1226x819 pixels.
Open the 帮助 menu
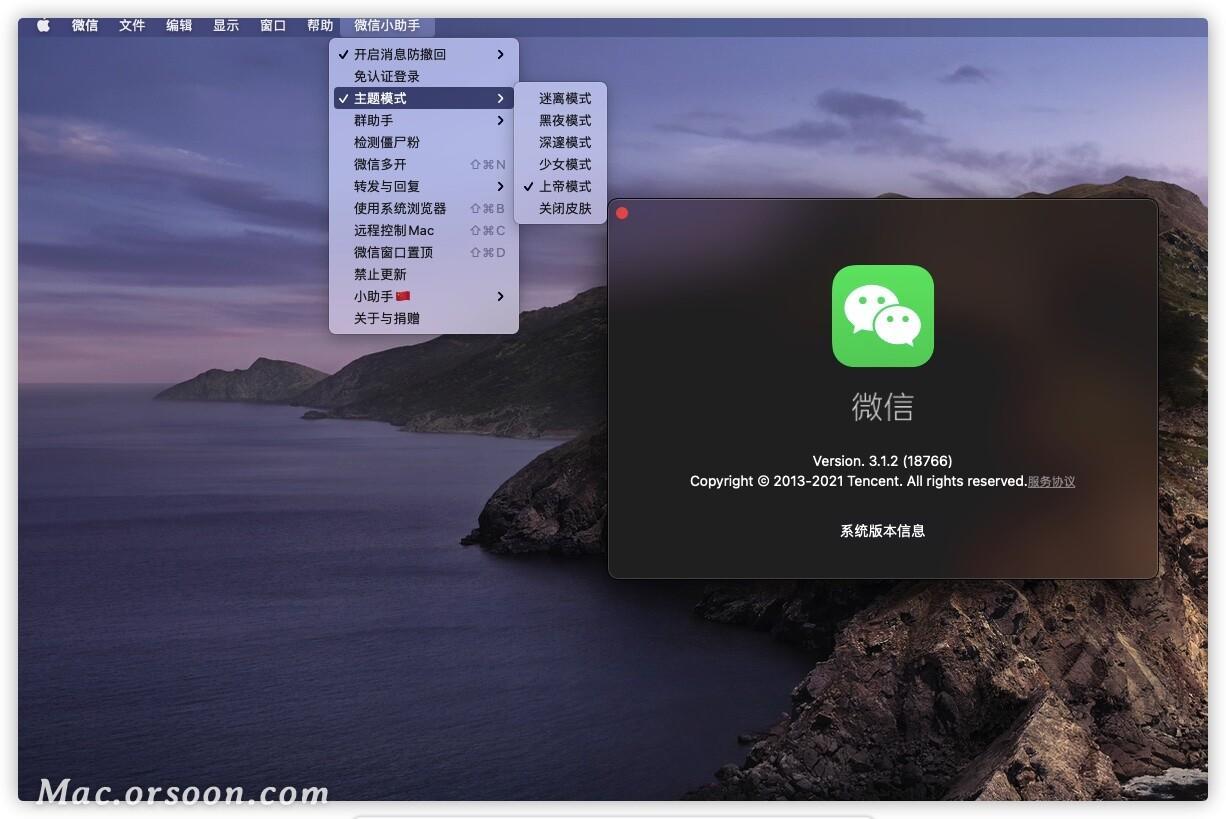[320, 25]
